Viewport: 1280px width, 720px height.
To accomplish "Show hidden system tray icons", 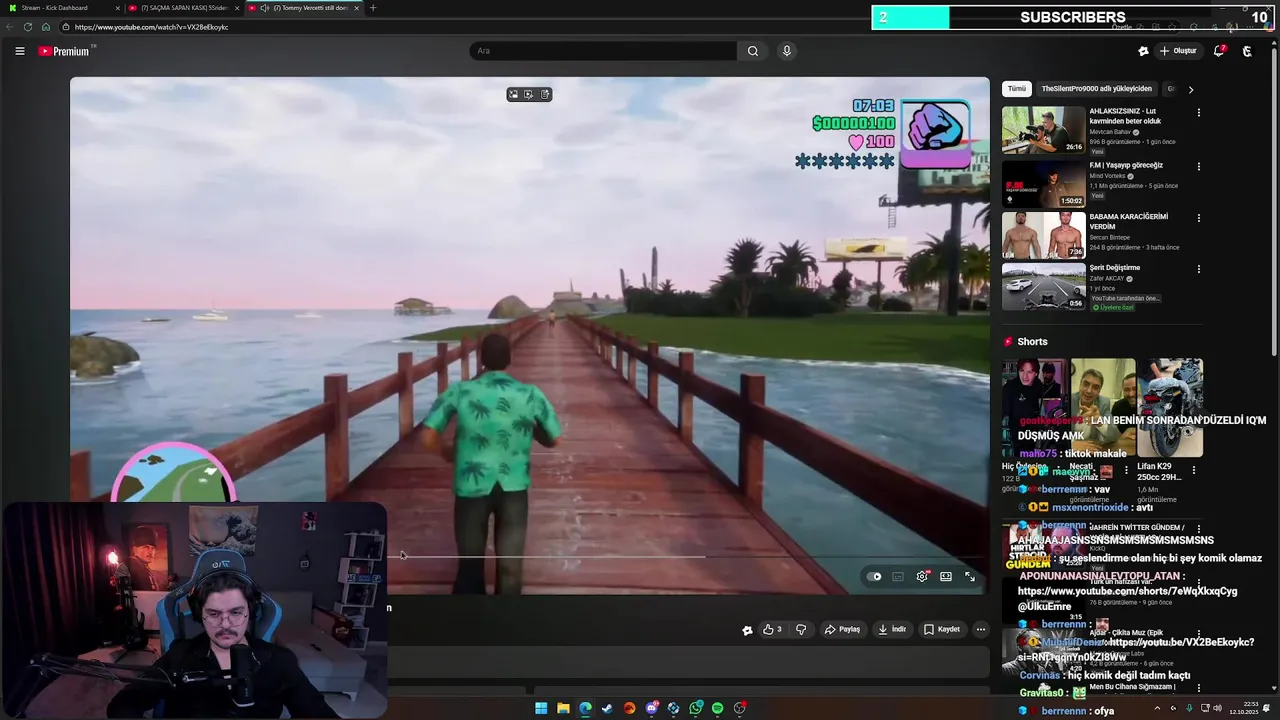I will click(x=1157, y=708).
